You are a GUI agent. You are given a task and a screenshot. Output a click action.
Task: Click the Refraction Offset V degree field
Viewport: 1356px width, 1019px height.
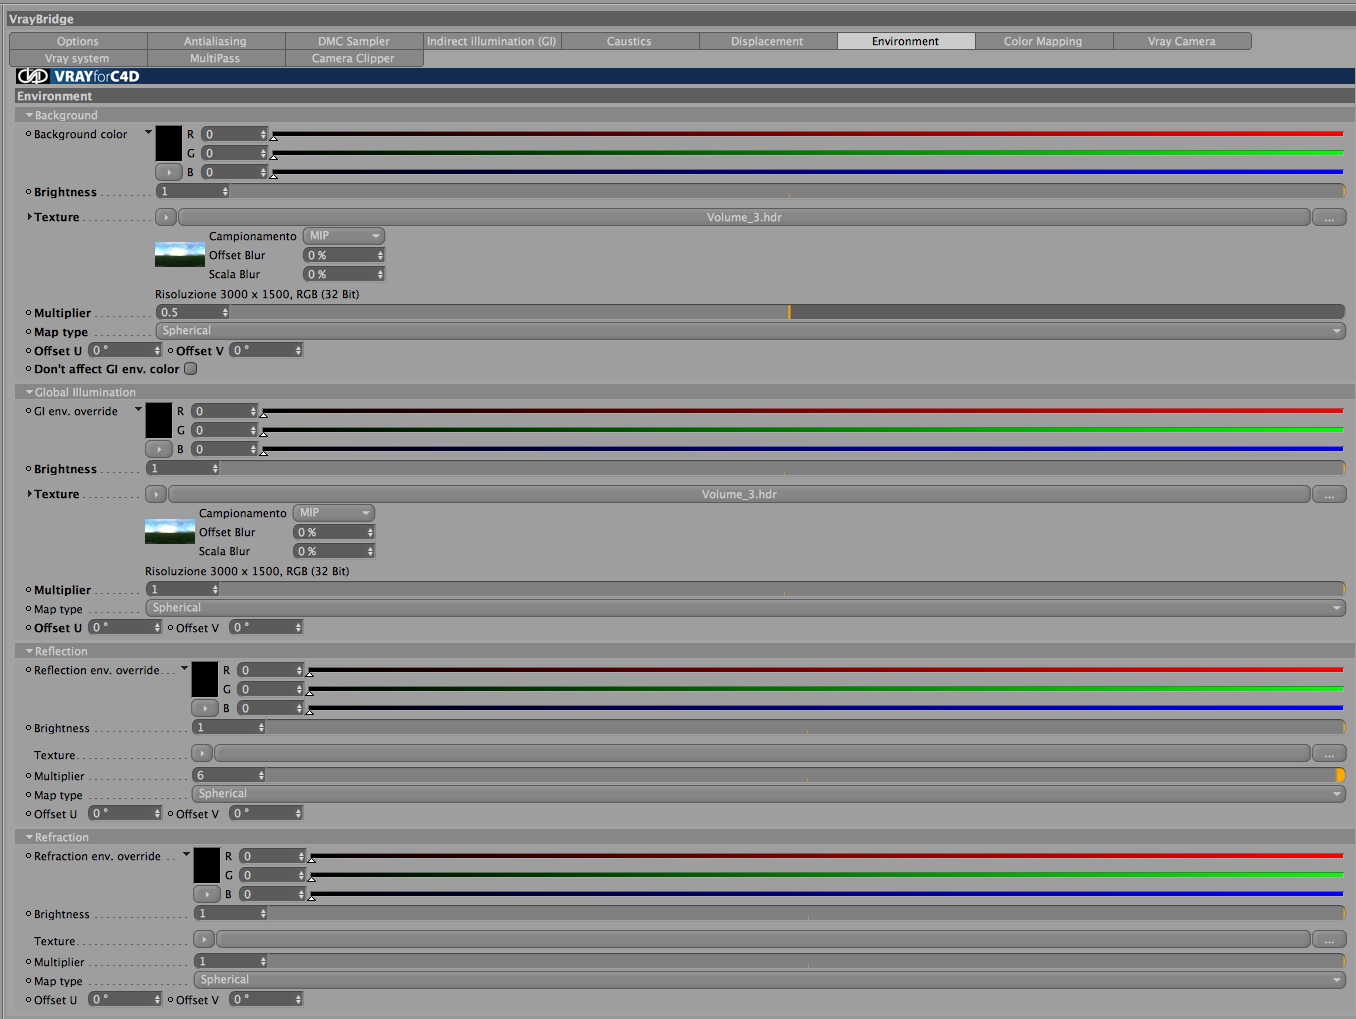pyautogui.click(x=266, y=999)
